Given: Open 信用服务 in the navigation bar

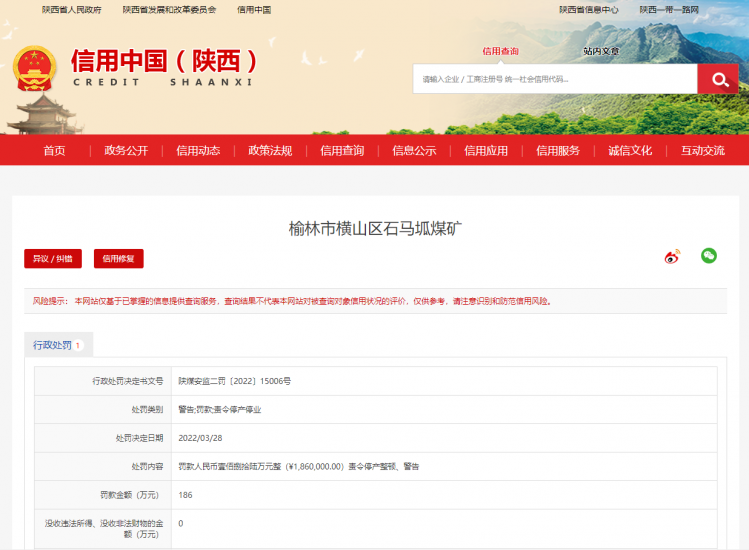Looking at the screenshot, I should pos(558,151).
